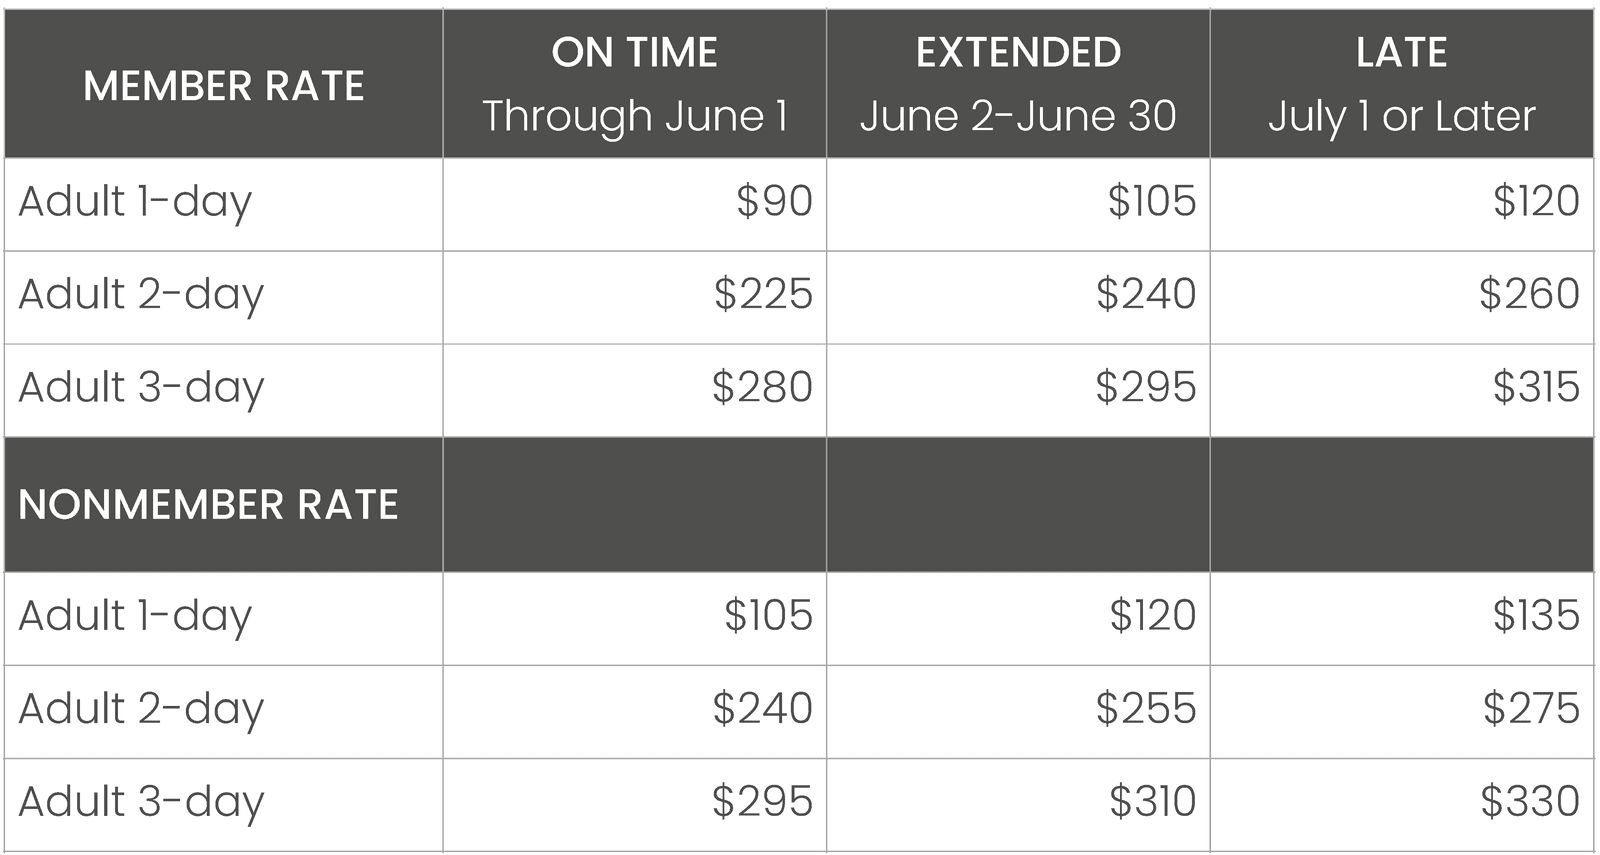This screenshot has width=1600, height=855.
Task: Select member Adult 1-day row label
Action: click(x=135, y=202)
